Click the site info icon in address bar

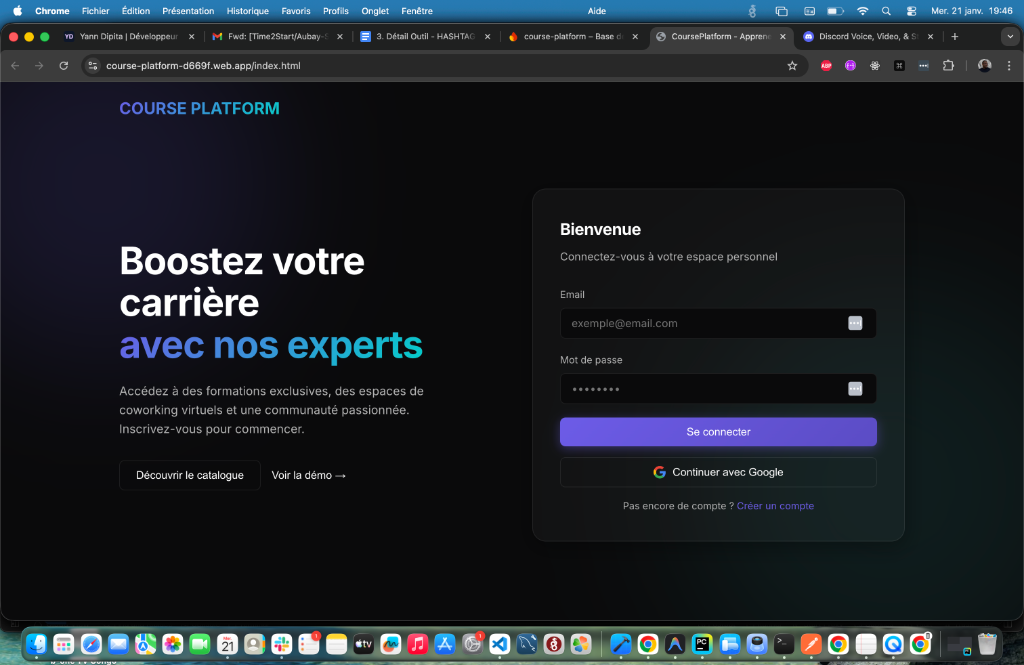pos(92,66)
